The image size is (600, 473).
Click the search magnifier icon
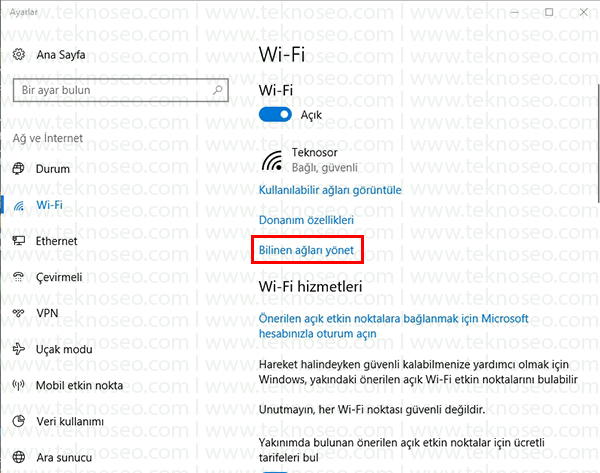tap(218, 90)
